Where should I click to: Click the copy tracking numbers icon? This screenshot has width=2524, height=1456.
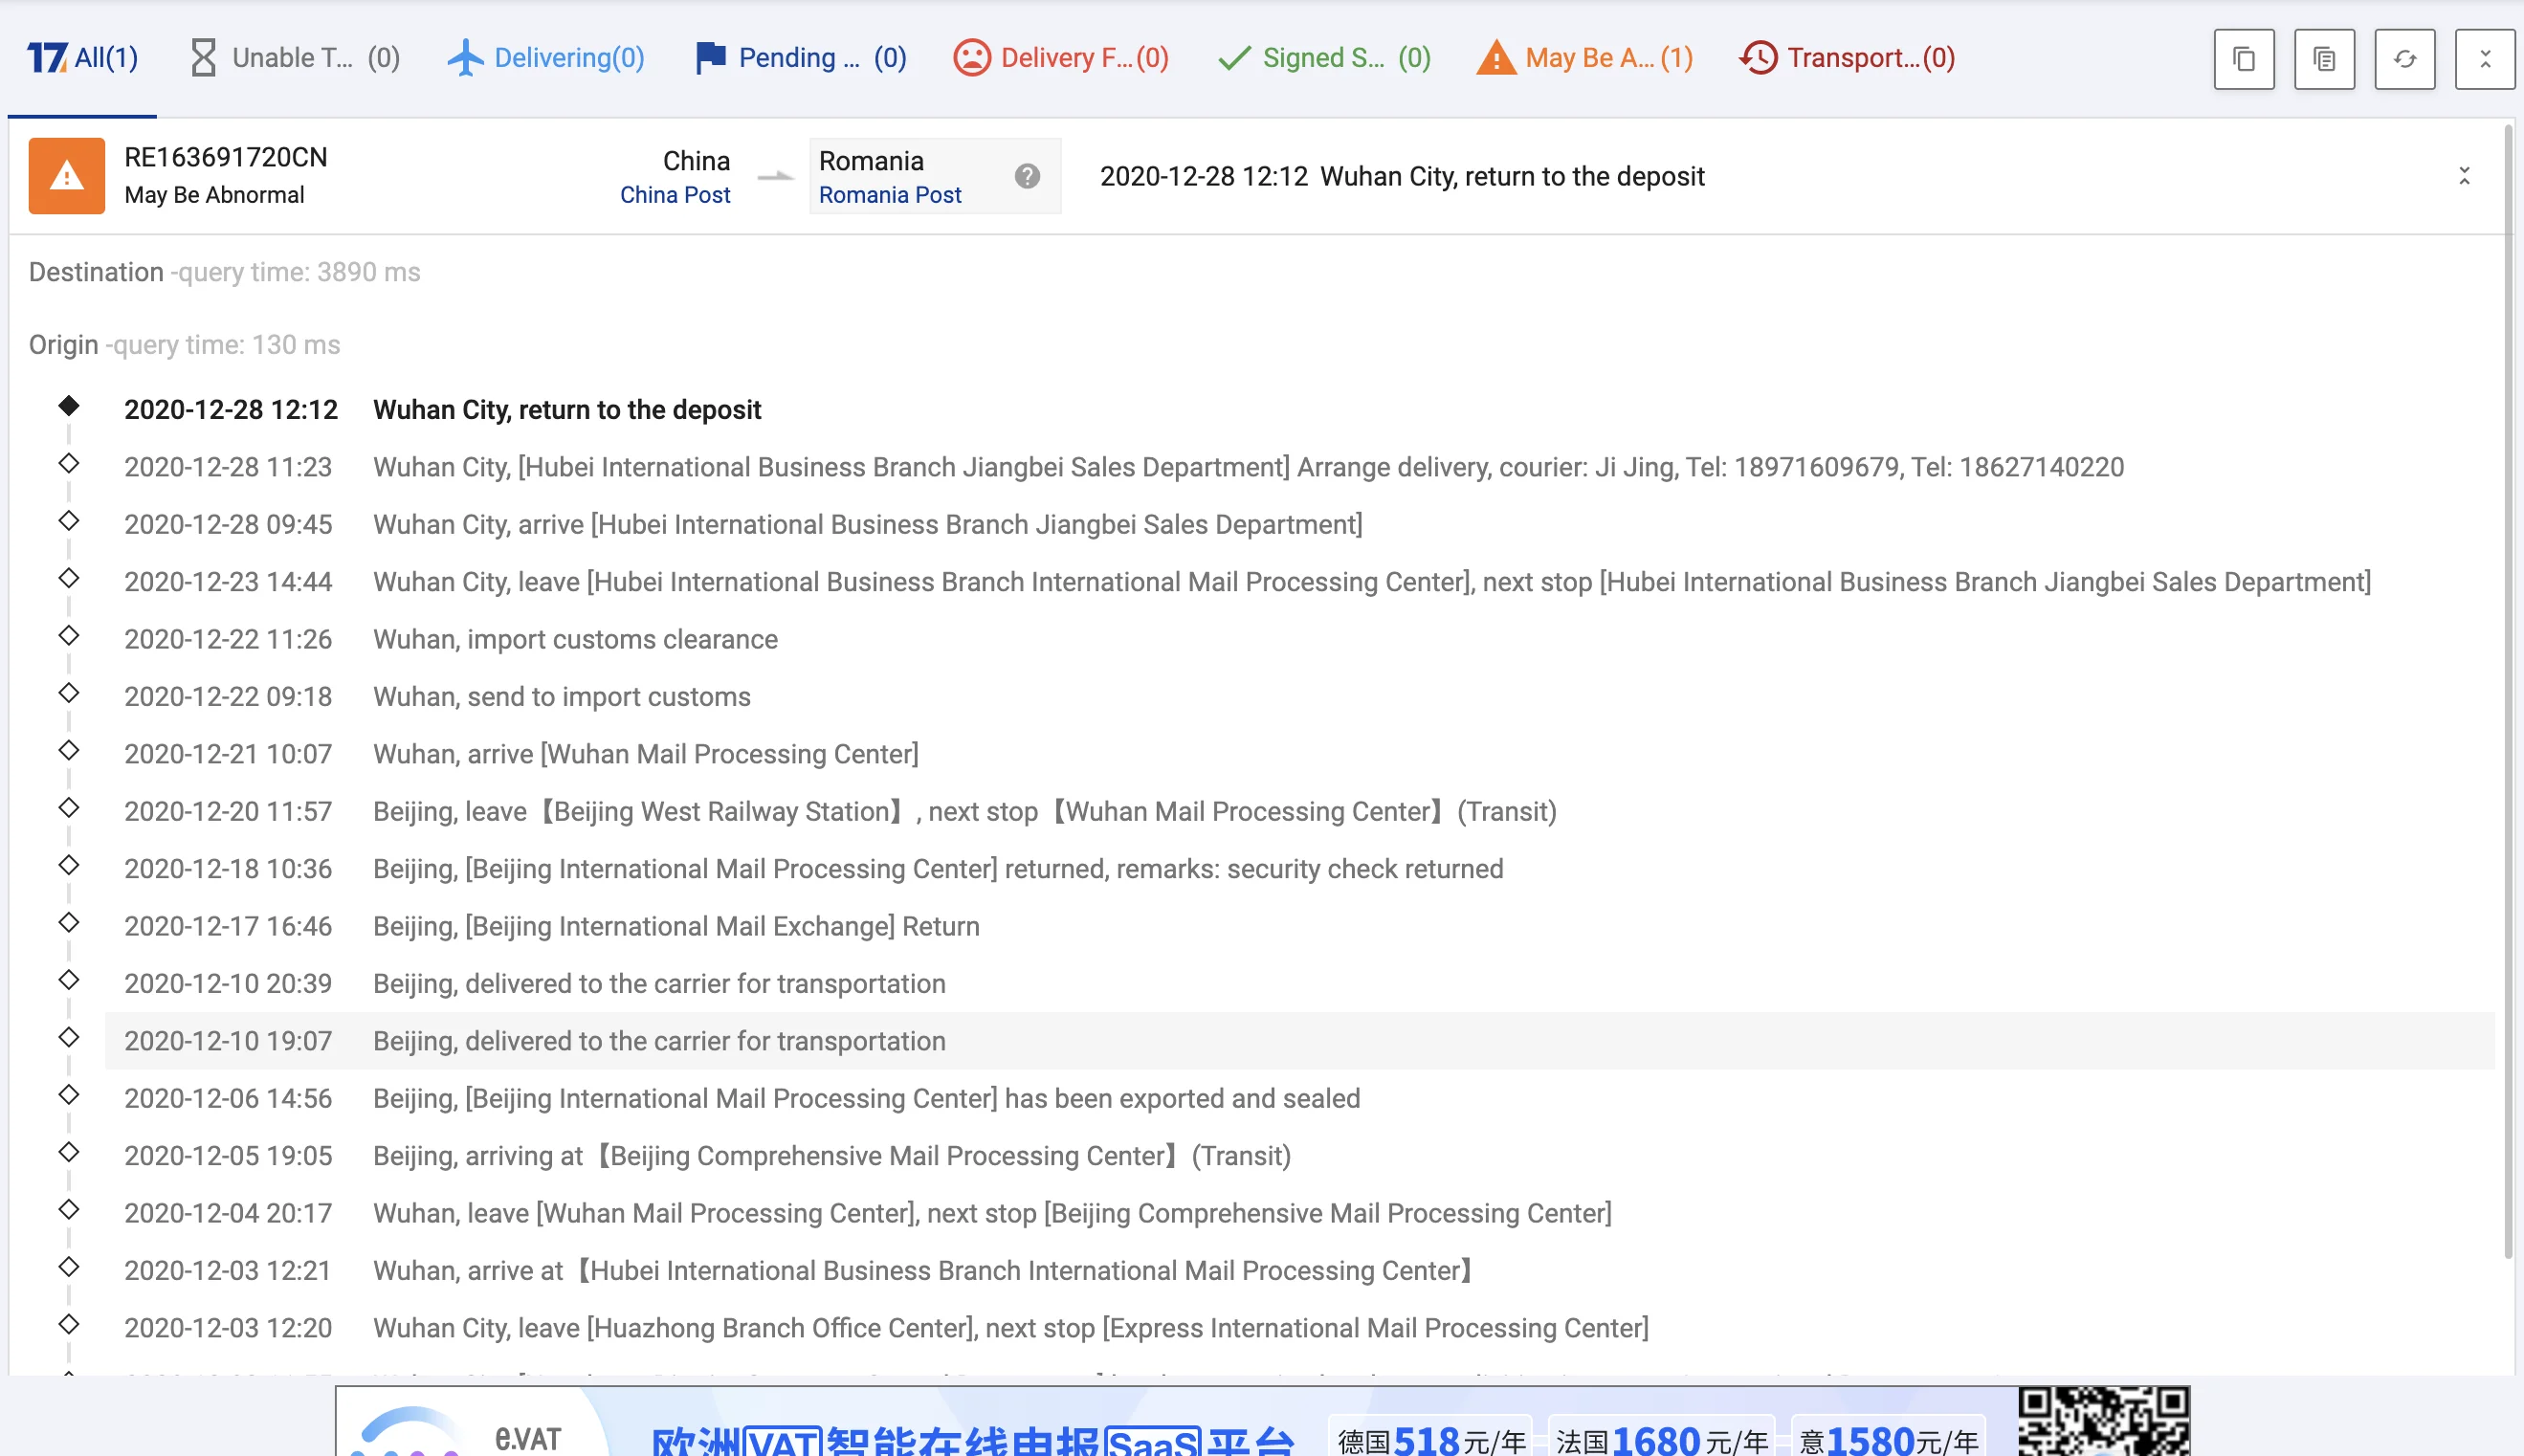[2243, 59]
